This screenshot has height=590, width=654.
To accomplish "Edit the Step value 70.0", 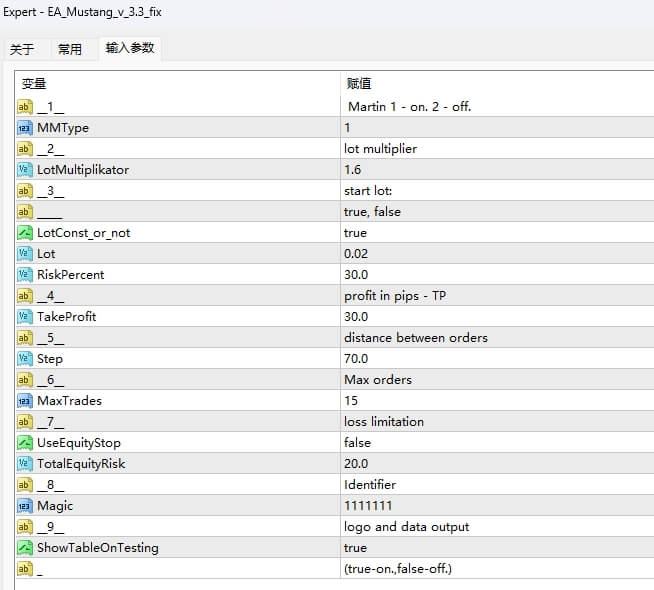I will pos(356,359).
